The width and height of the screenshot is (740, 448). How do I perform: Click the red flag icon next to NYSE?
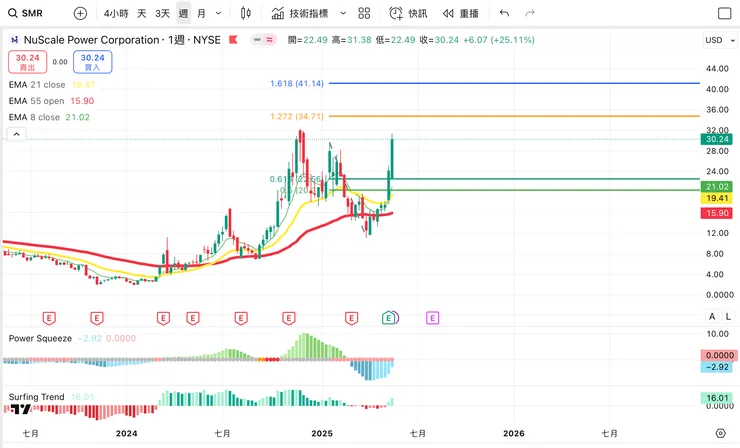[233, 40]
